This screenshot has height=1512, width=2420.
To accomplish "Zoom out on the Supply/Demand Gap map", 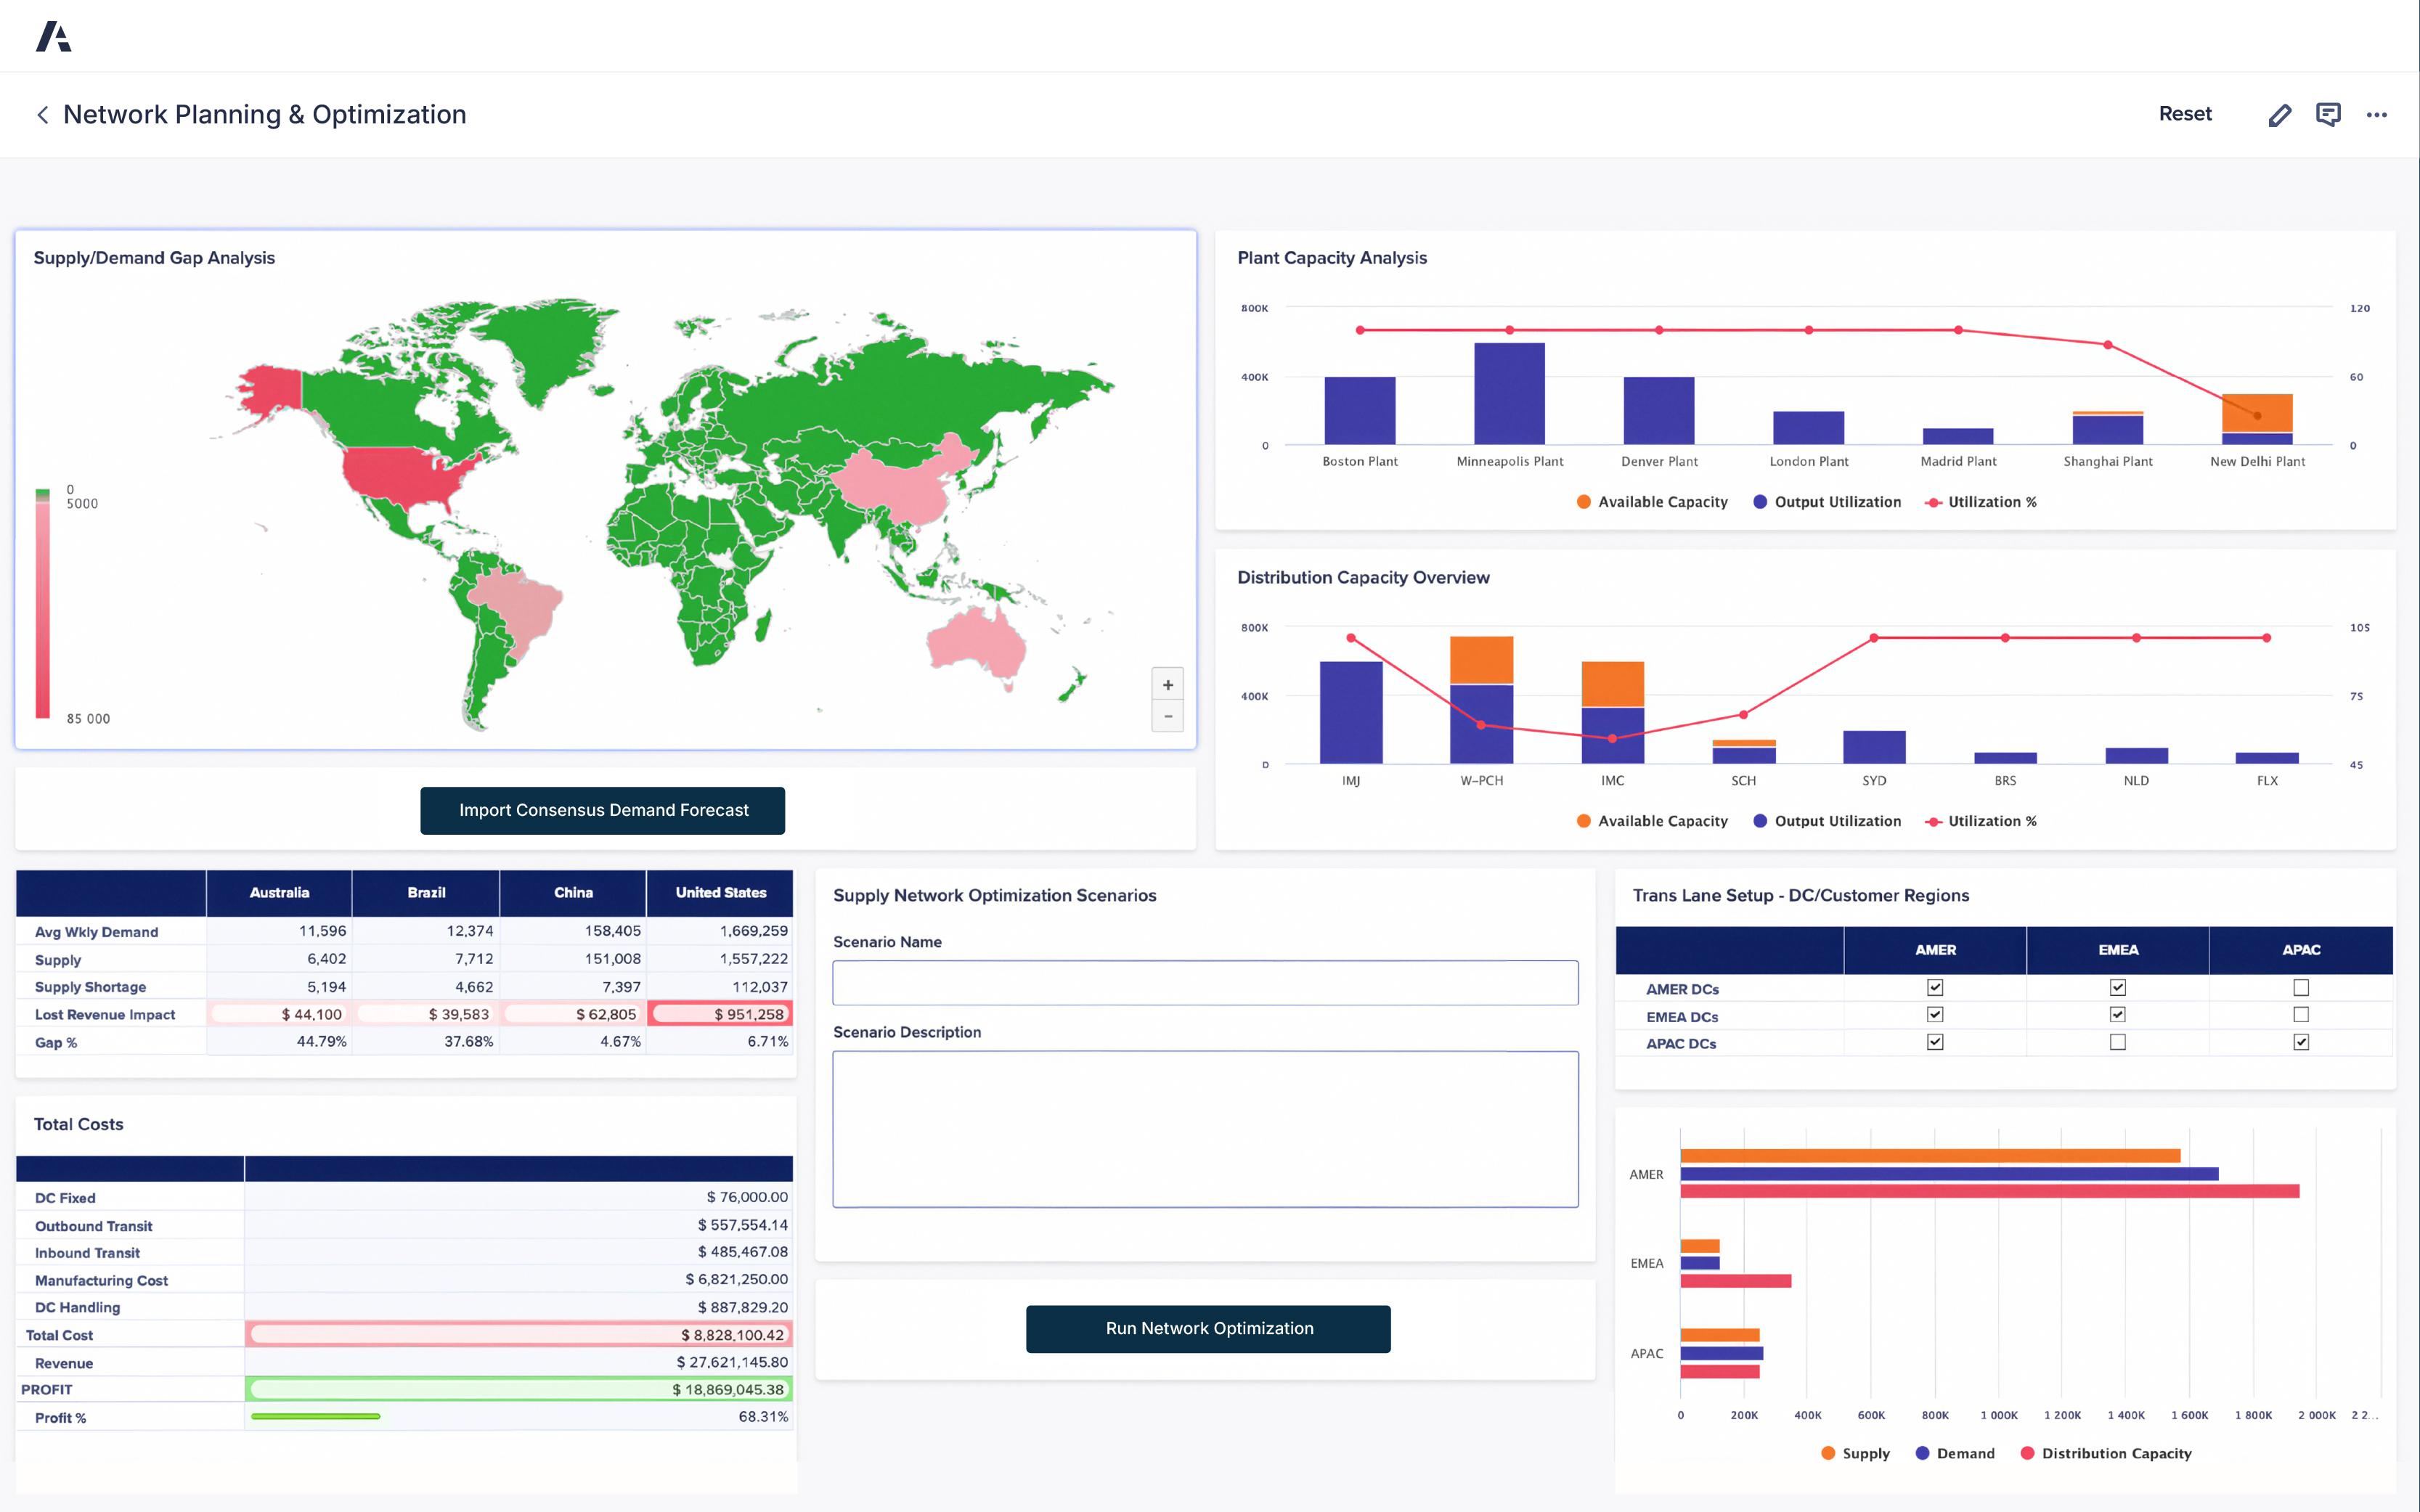I will pos(1167,716).
